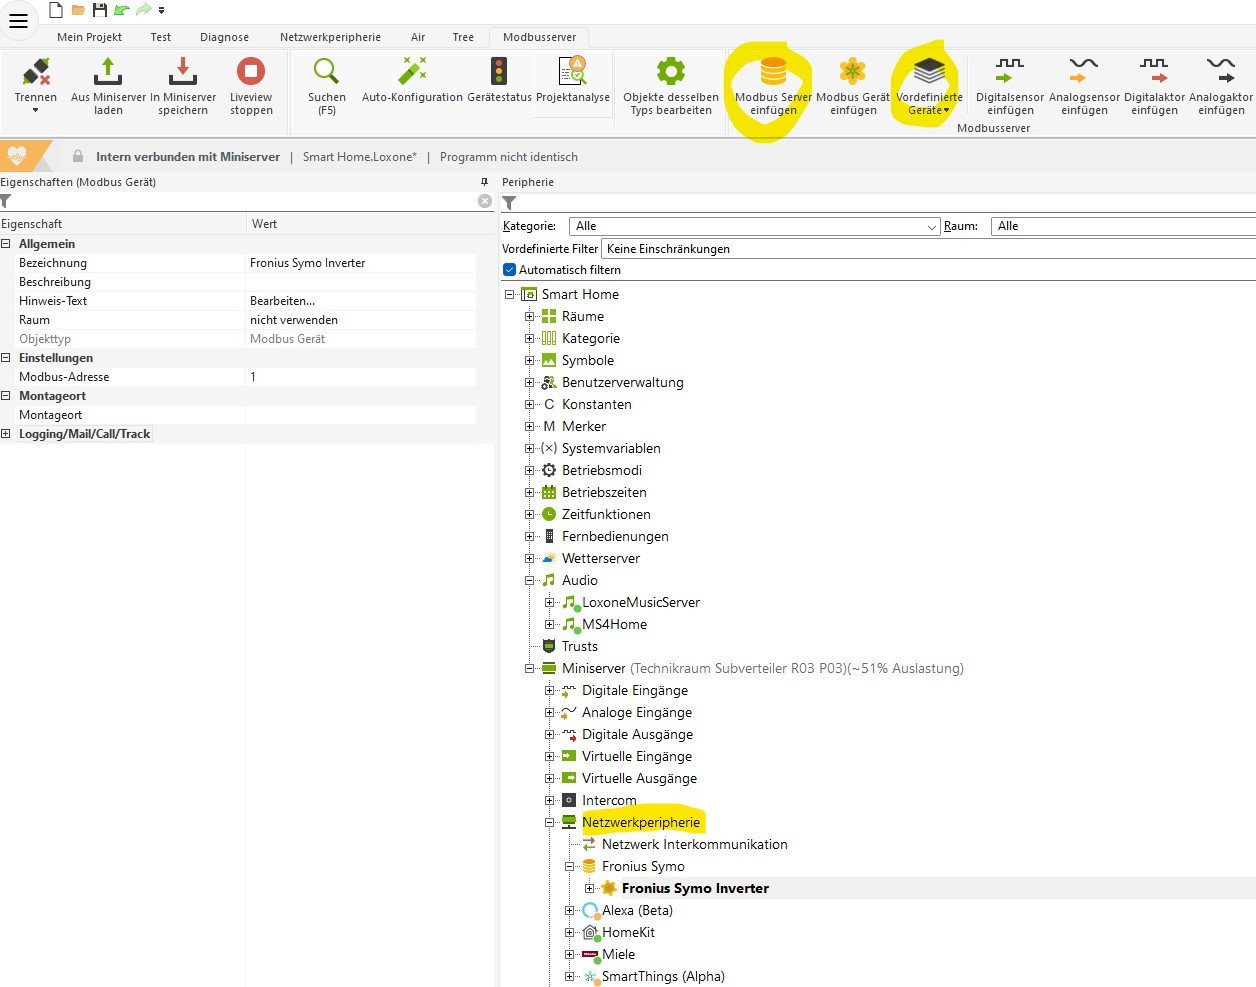This screenshot has height=987, width=1256.
Task: Select Fronius Symo Inverter in tree
Action: click(x=695, y=888)
